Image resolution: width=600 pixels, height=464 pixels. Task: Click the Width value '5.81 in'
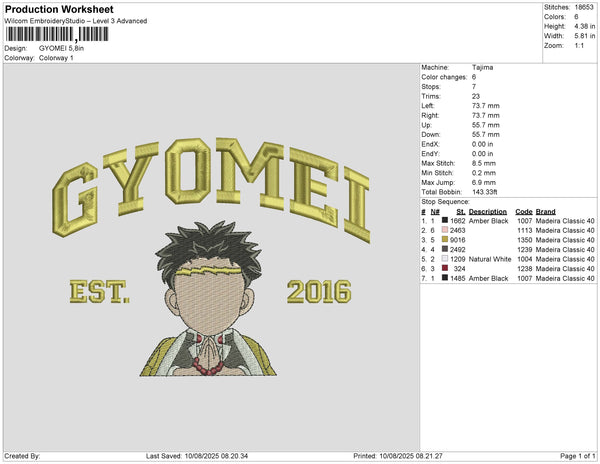[584, 36]
